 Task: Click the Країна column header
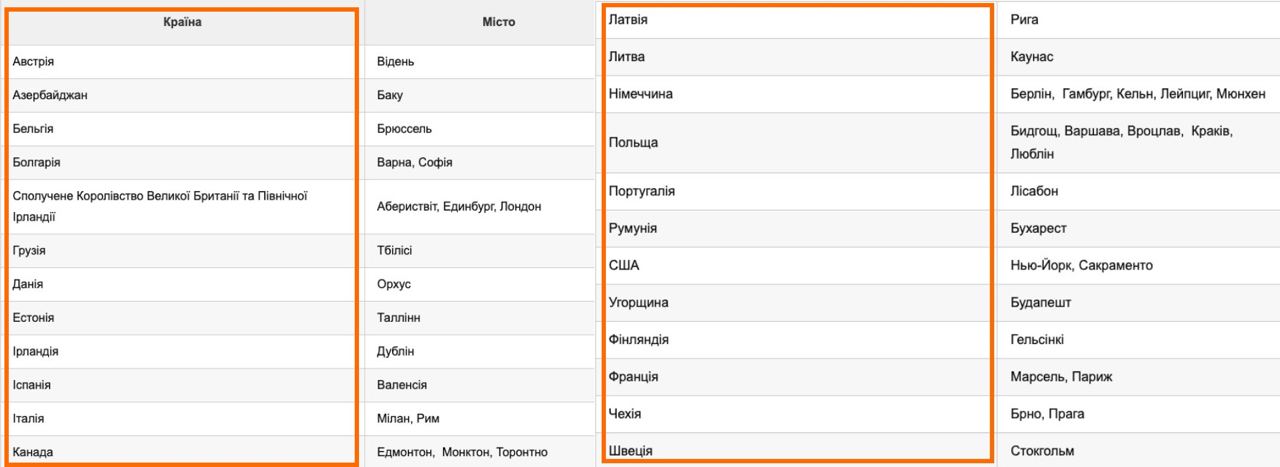(x=182, y=22)
